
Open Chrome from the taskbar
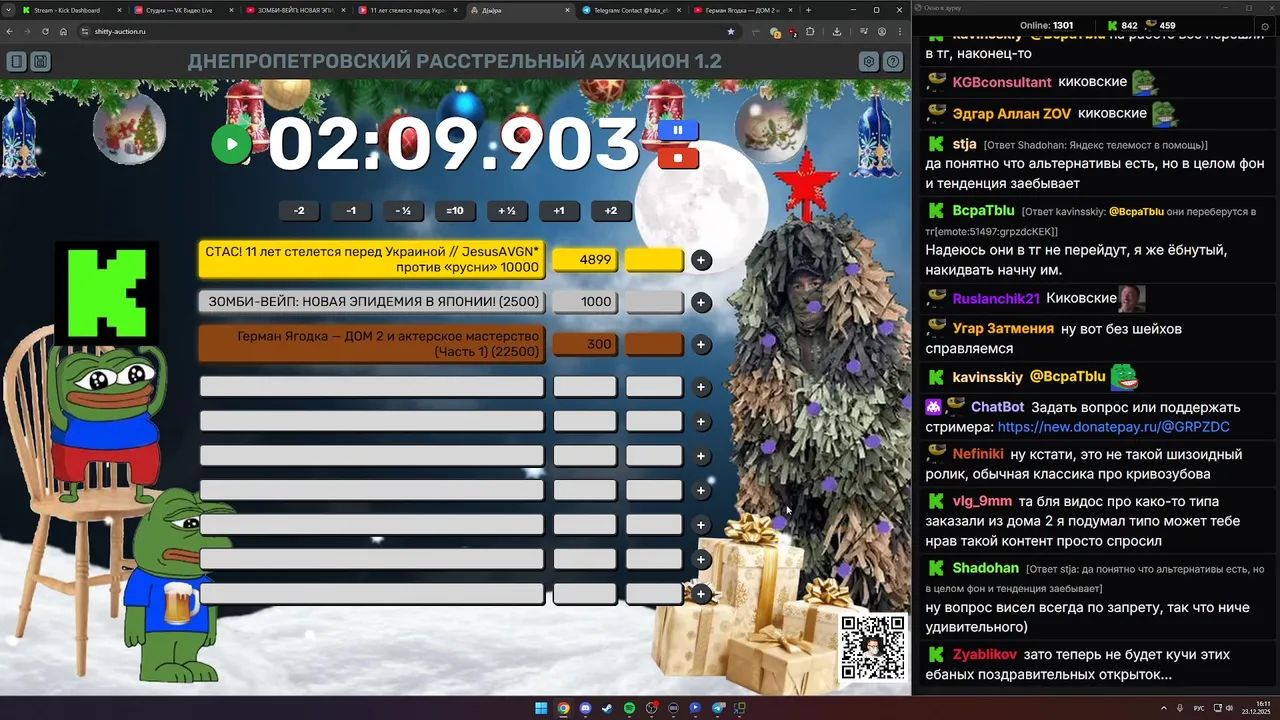[563, 708]
